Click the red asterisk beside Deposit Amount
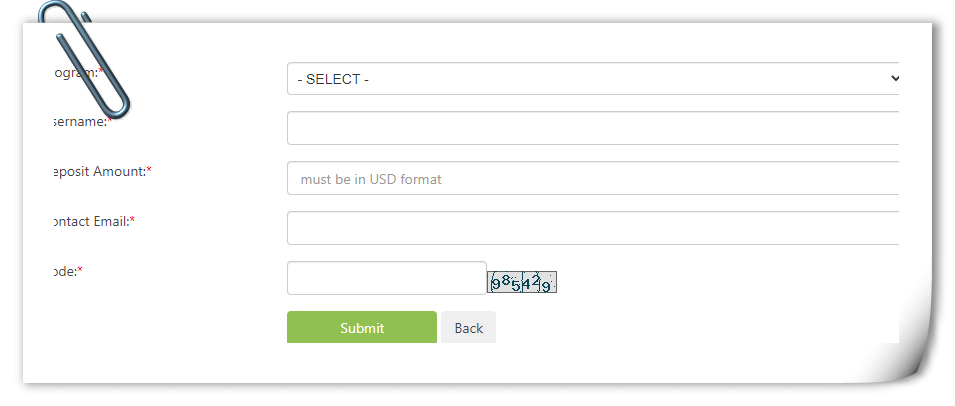This screenshot has height=406, width=955. 149,170
